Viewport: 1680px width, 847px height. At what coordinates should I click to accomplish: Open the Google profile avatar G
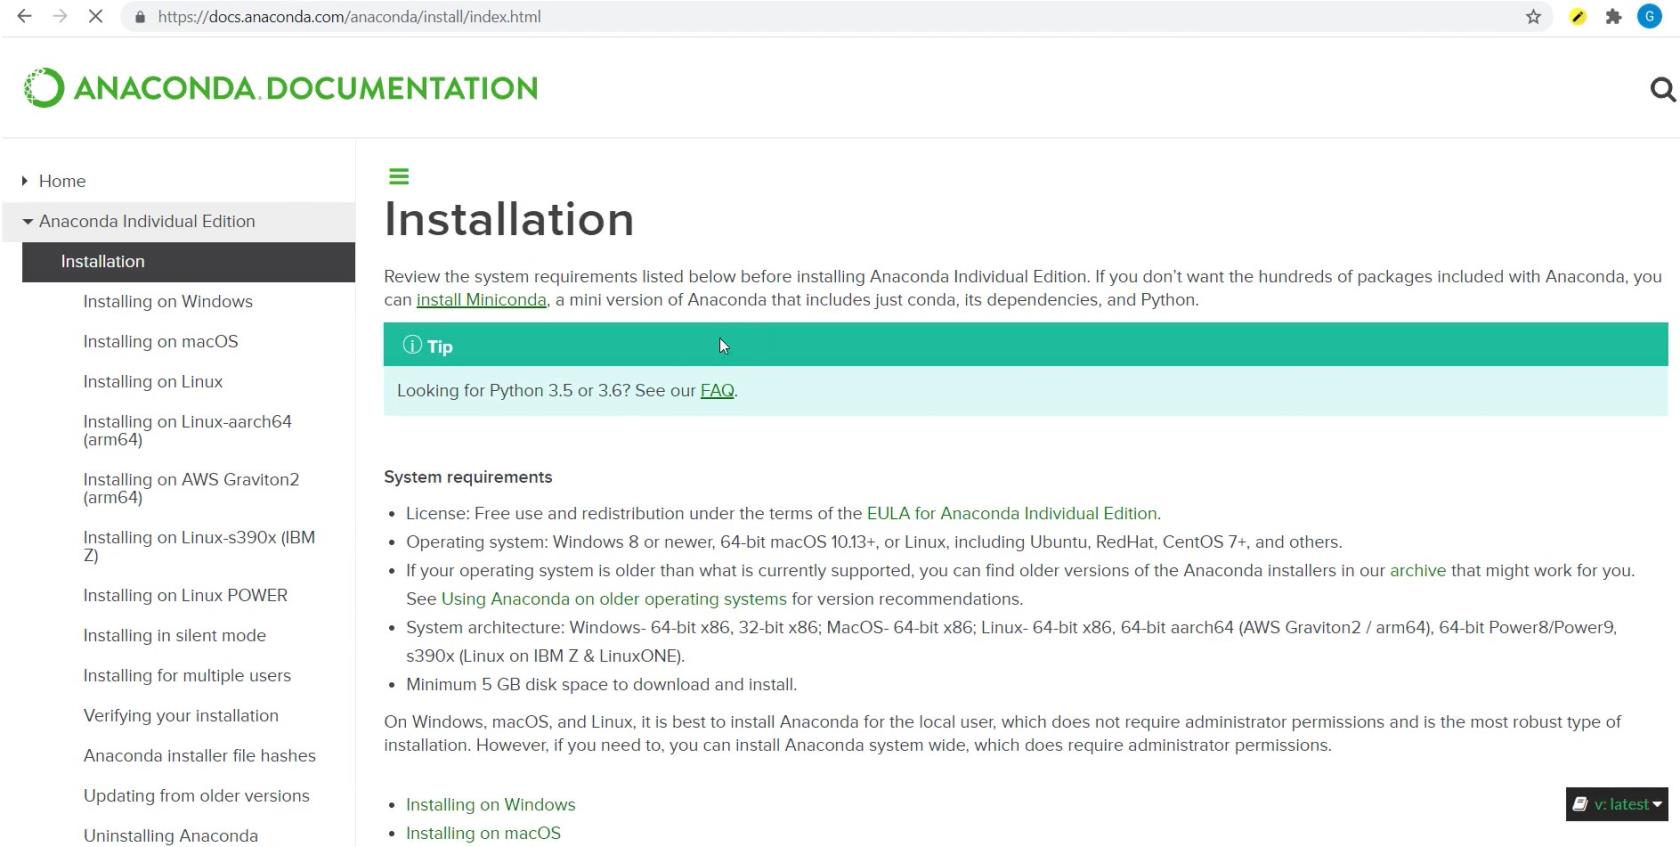click(1649, 17)
